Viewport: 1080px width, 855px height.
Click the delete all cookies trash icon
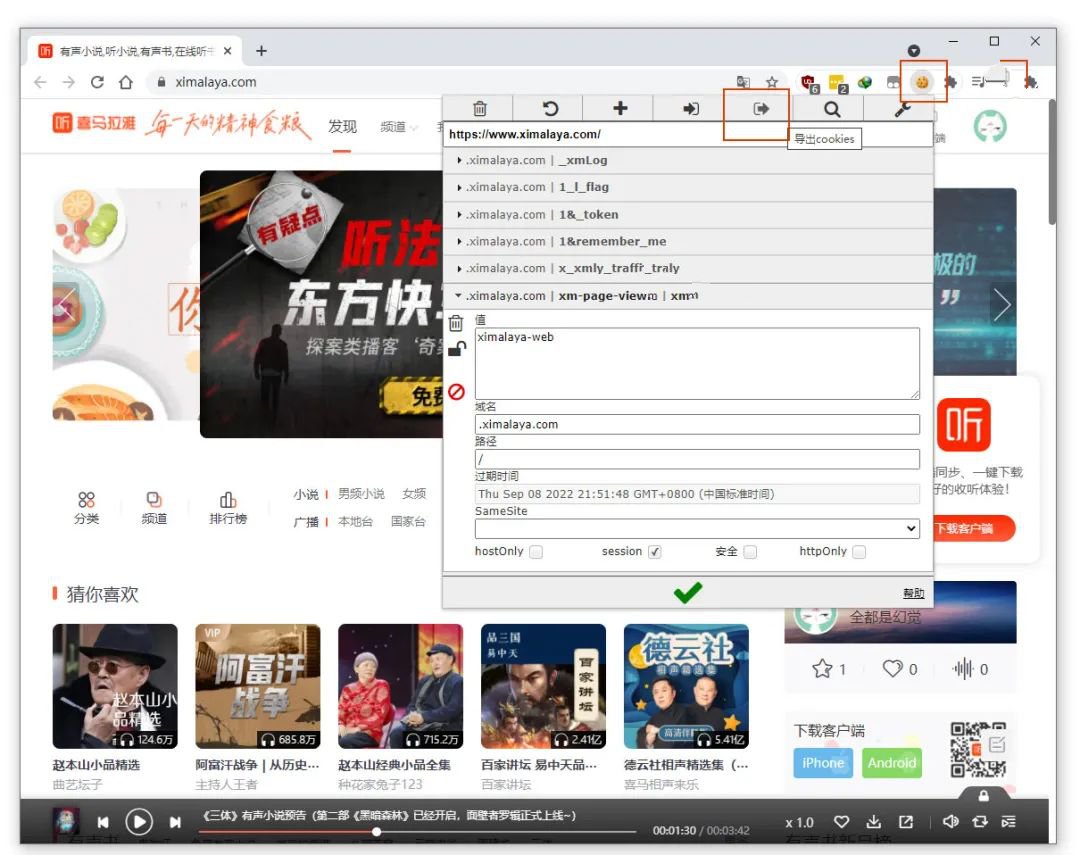[x=479, y=109]
